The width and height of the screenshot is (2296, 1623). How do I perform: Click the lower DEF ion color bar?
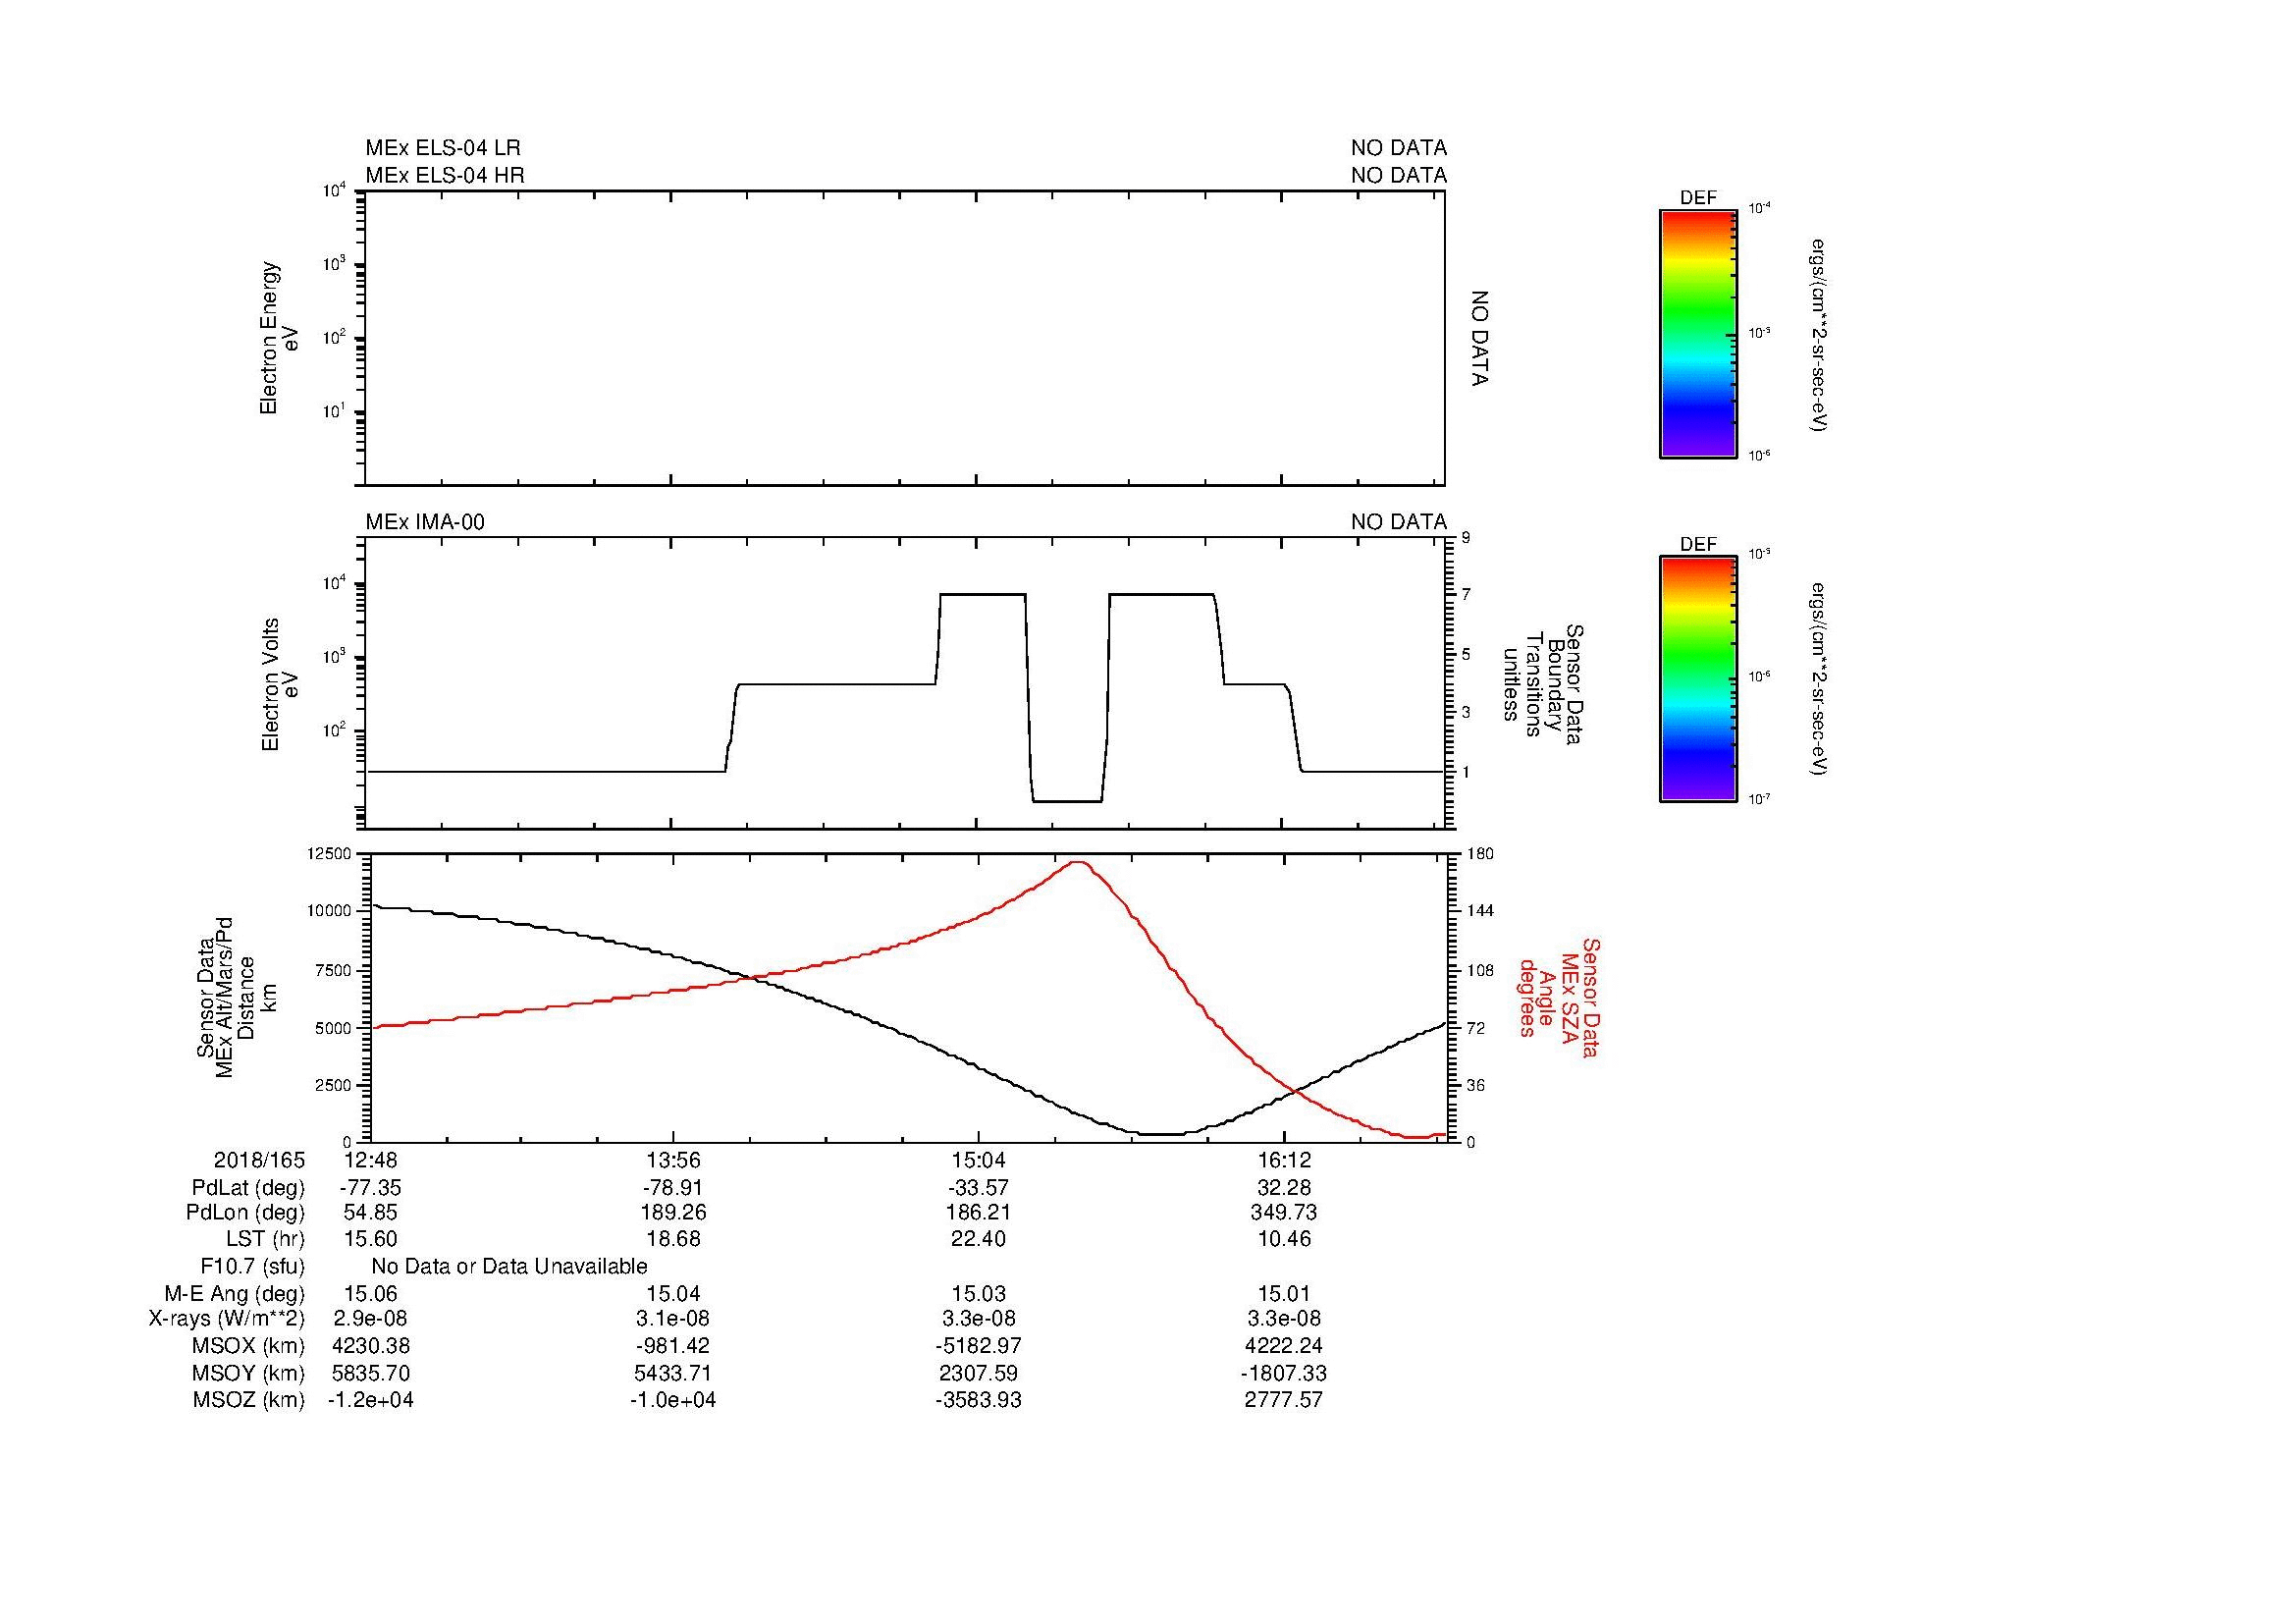[x=1697, y=680]
